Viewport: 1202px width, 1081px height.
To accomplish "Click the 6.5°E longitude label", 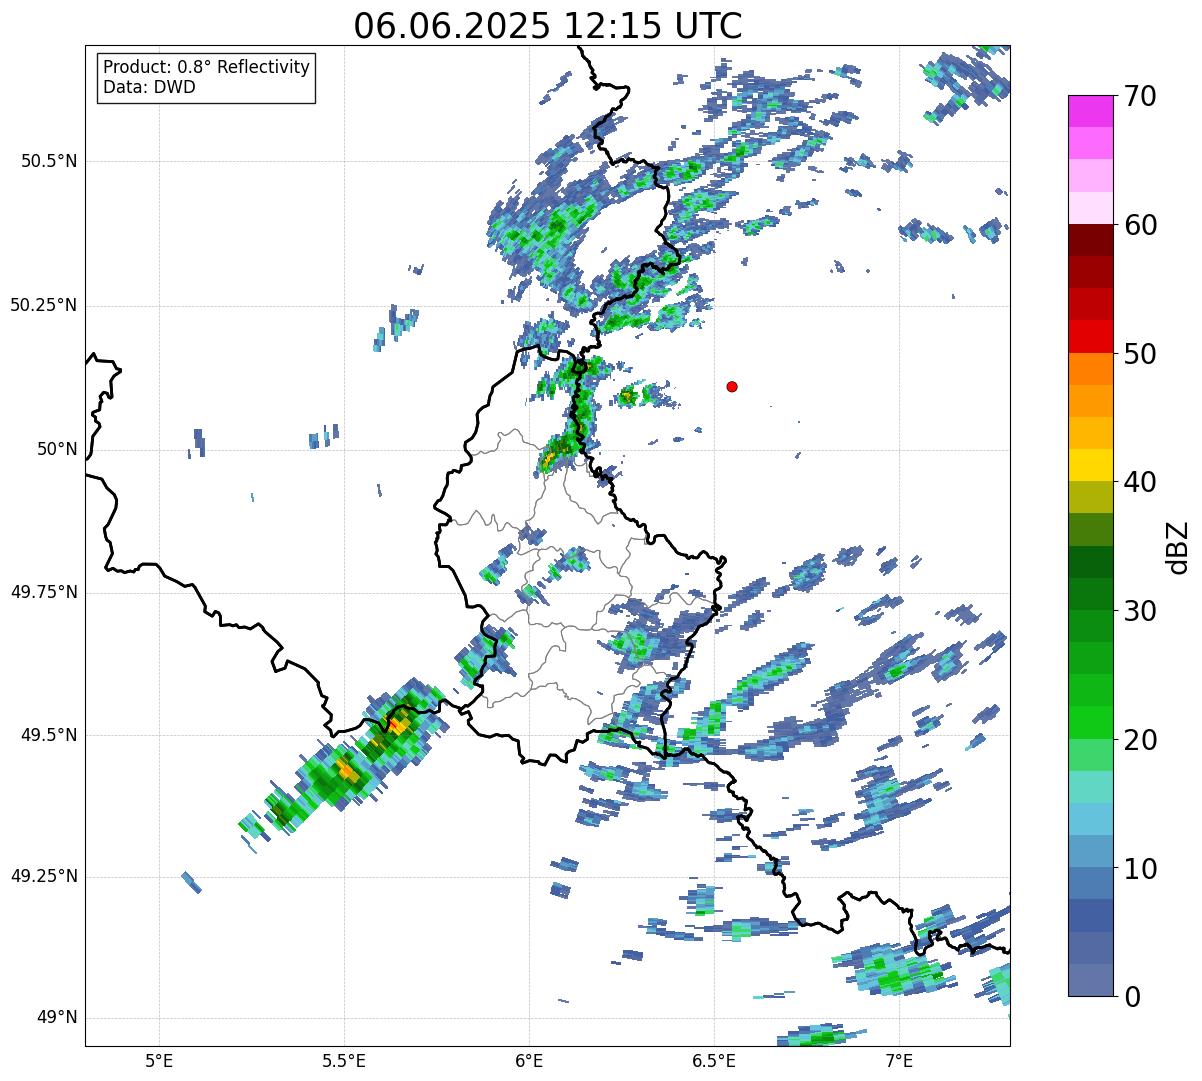I will click(714, 1060).
